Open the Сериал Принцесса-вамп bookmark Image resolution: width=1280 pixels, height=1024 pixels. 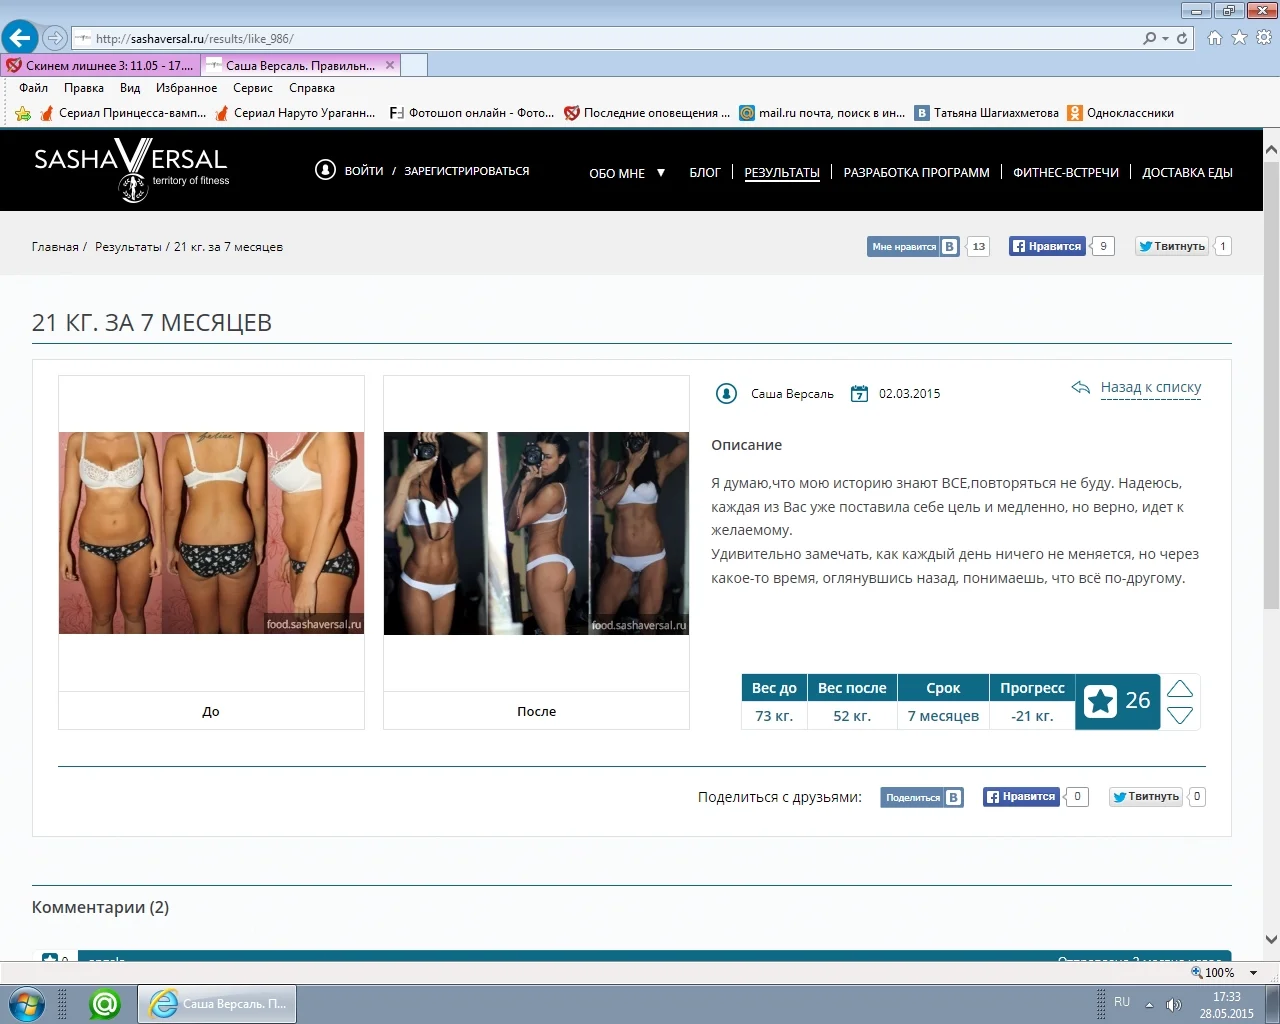tap(123, 113)
